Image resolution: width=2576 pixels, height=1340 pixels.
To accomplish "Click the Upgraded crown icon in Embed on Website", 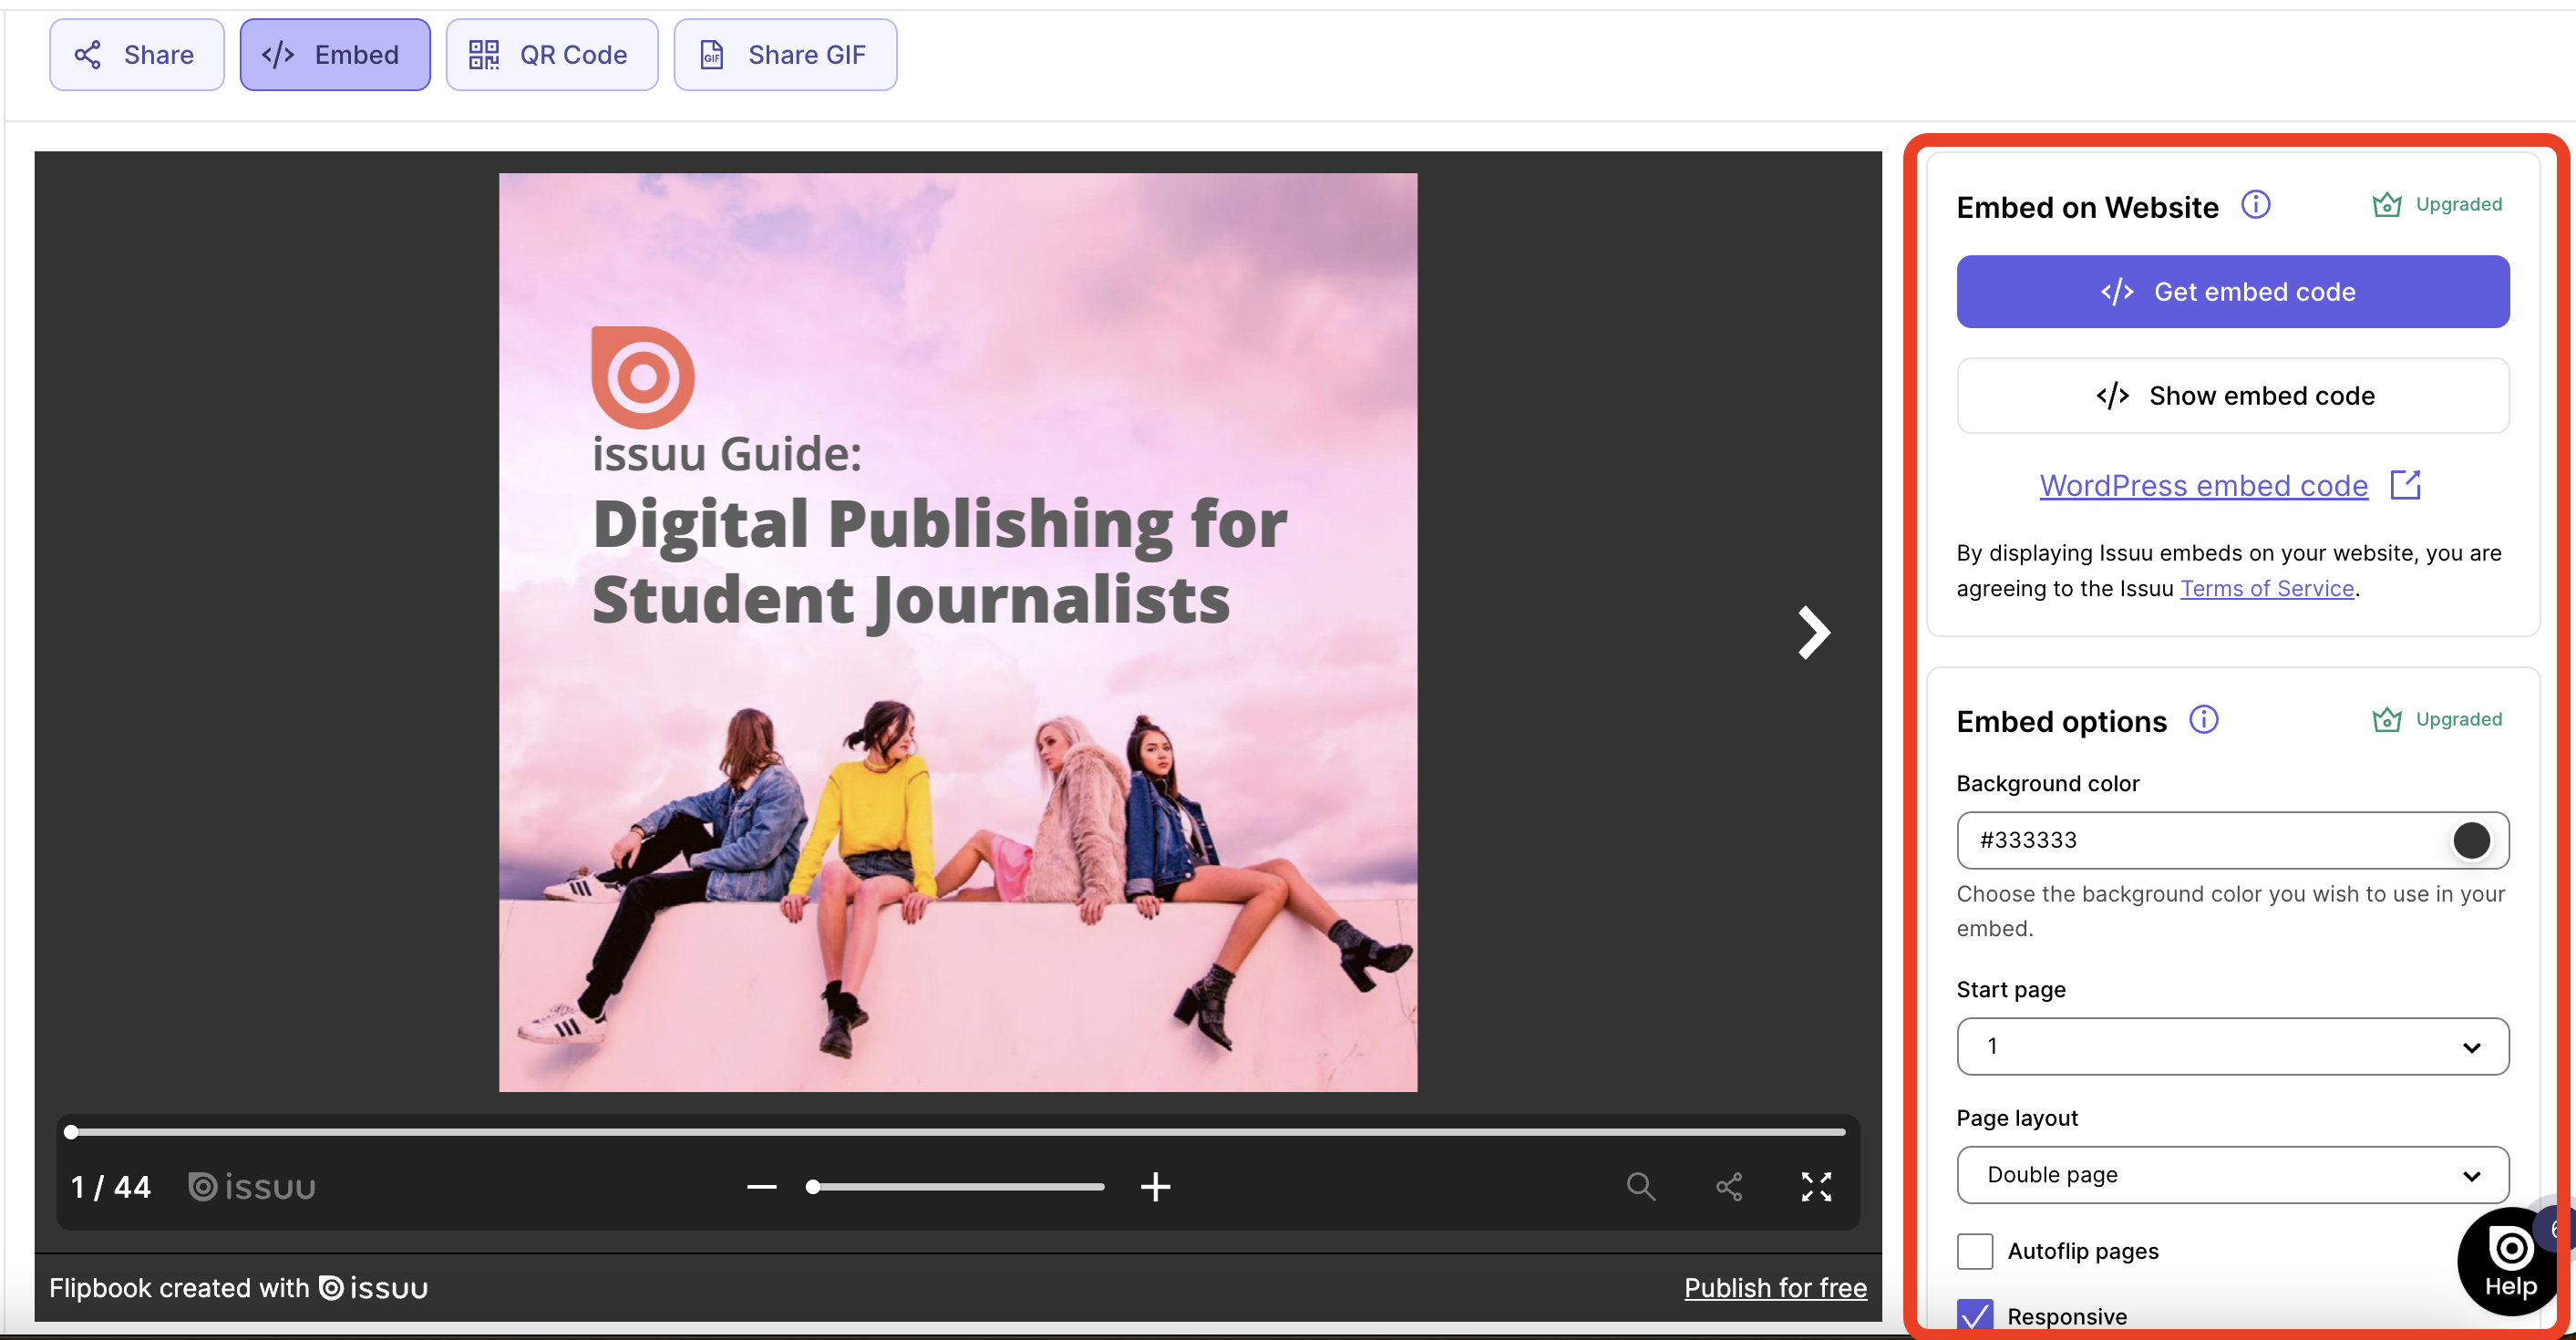I will point(2387,204).
